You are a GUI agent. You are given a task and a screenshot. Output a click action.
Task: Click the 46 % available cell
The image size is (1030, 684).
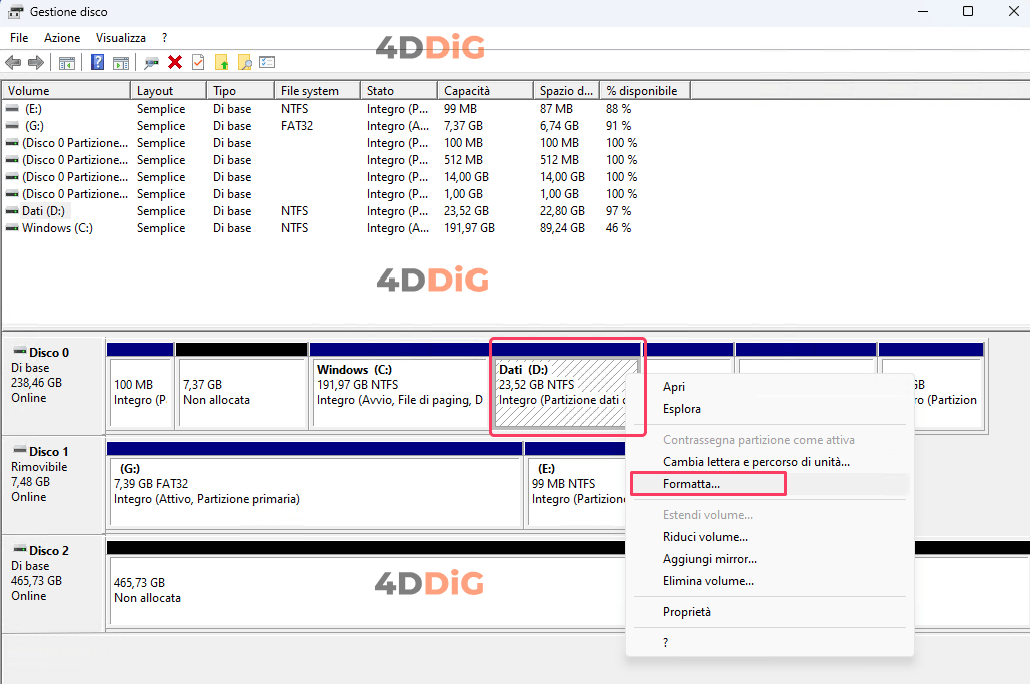[x=618, y=228]
